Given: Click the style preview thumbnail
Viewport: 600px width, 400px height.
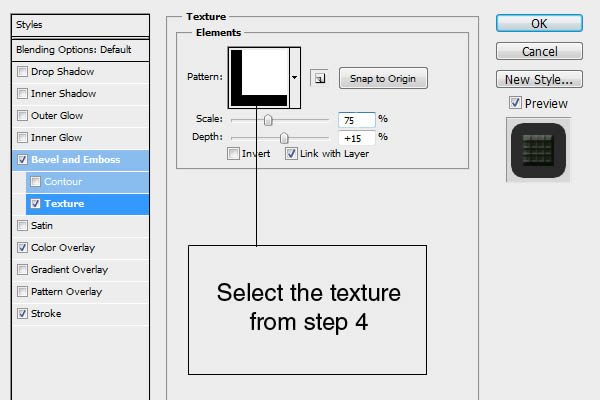Looking at the screenshot, I should click(x=540, y=151).
